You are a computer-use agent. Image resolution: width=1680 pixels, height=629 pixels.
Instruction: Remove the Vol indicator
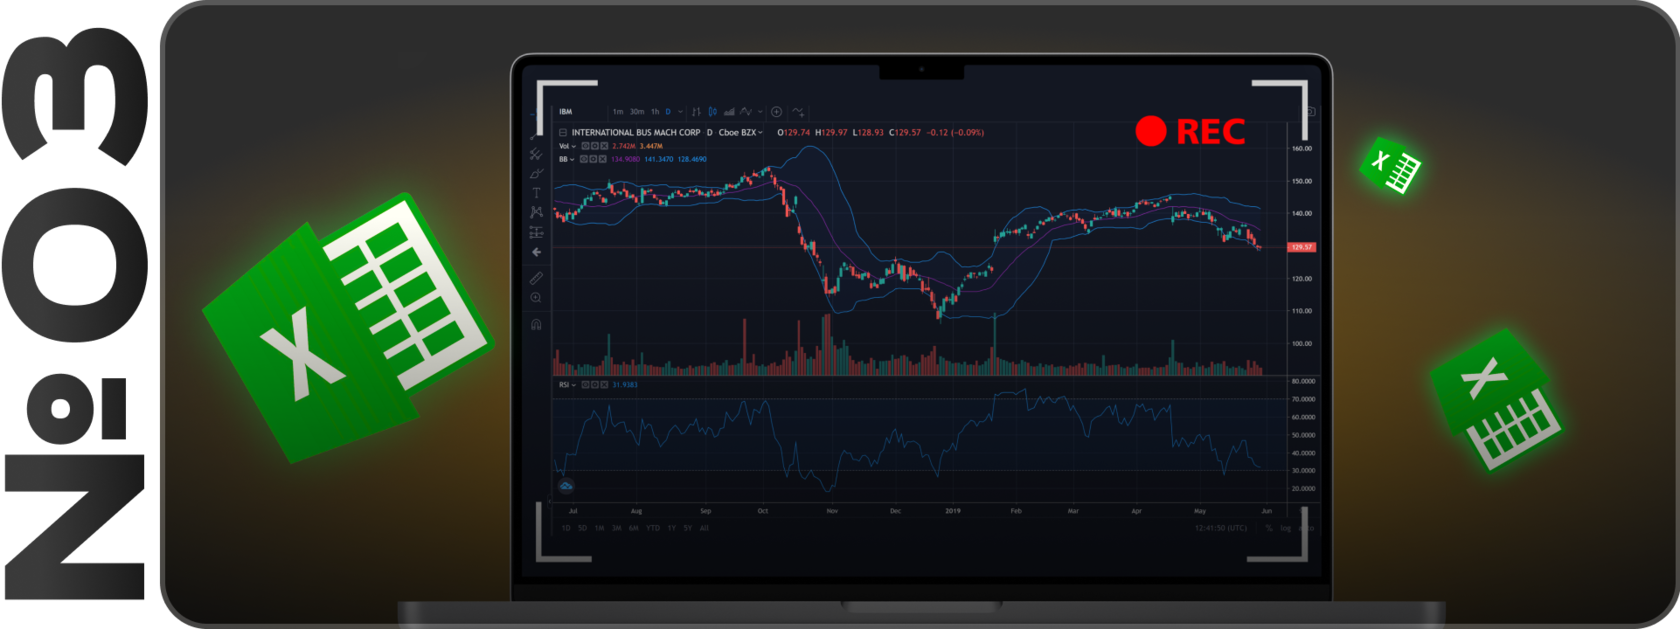(604, 146)
